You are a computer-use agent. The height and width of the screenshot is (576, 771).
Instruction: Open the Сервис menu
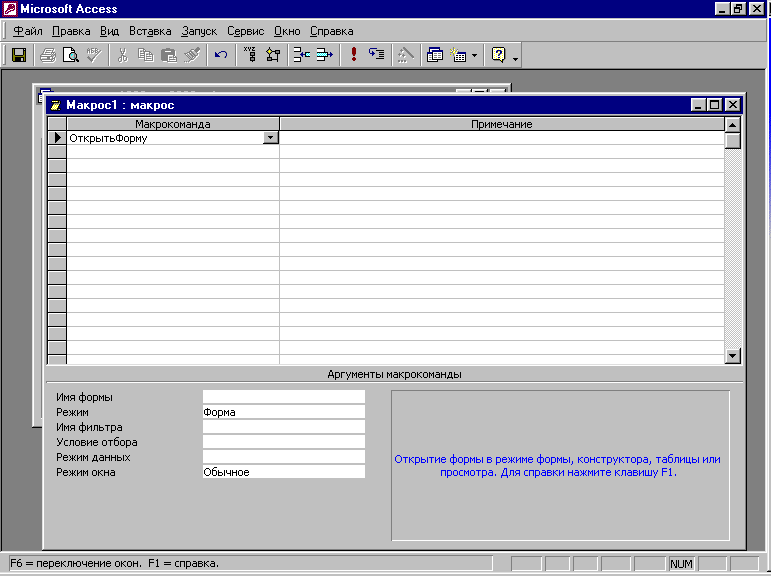(245, 31)
